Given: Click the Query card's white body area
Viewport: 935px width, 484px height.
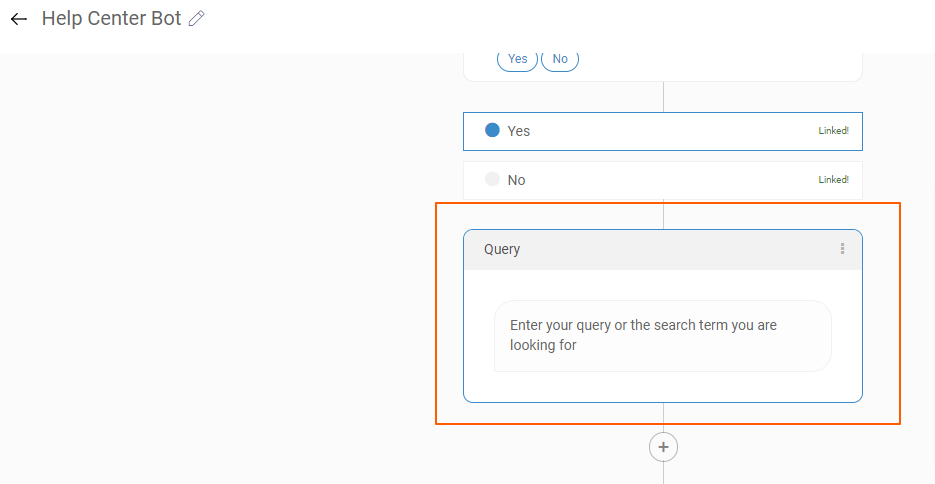Looking at the screenshot, I should (x=662, y=387).
